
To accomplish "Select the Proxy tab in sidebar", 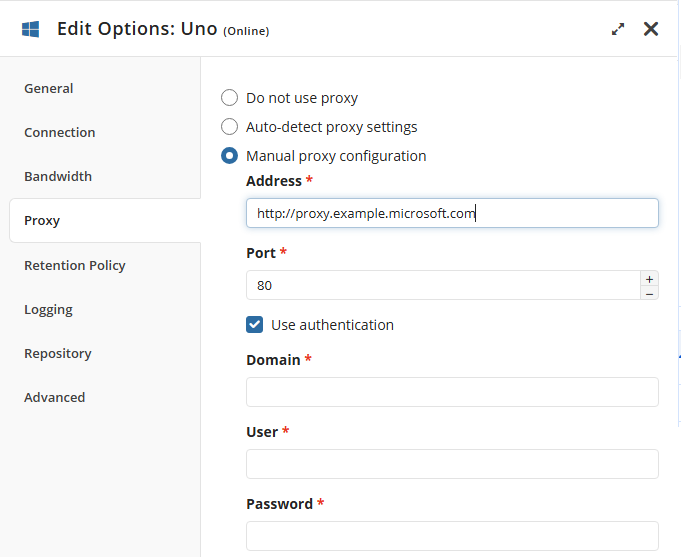I will [x=42, y=221].
